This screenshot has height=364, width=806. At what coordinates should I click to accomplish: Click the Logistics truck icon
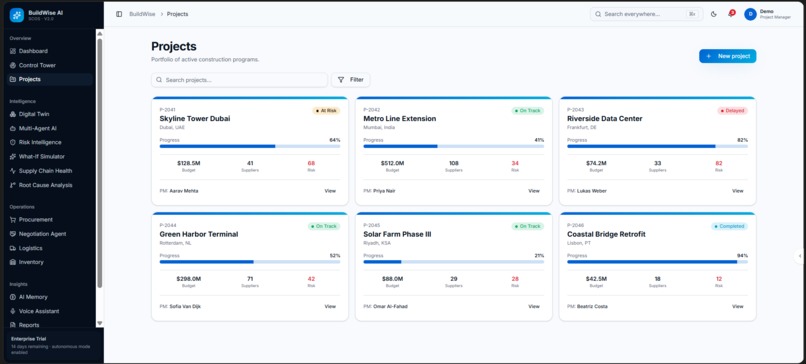pyautogui.click(x=13, y=248)
